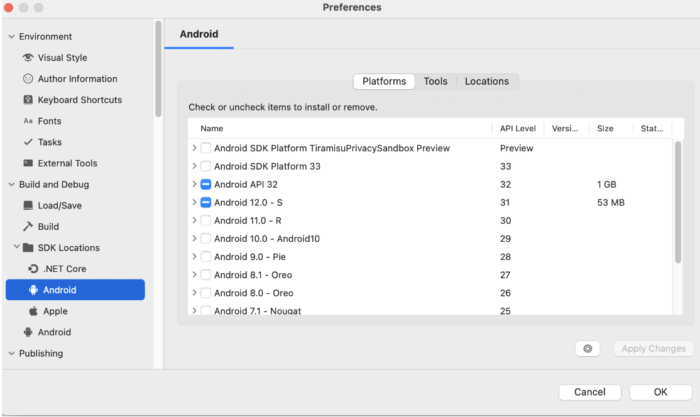Image resolution: width=700 pixels, height=417 pixels.
Task: Open the .NET Core SDK icon item
Action: tap(33, 269)
